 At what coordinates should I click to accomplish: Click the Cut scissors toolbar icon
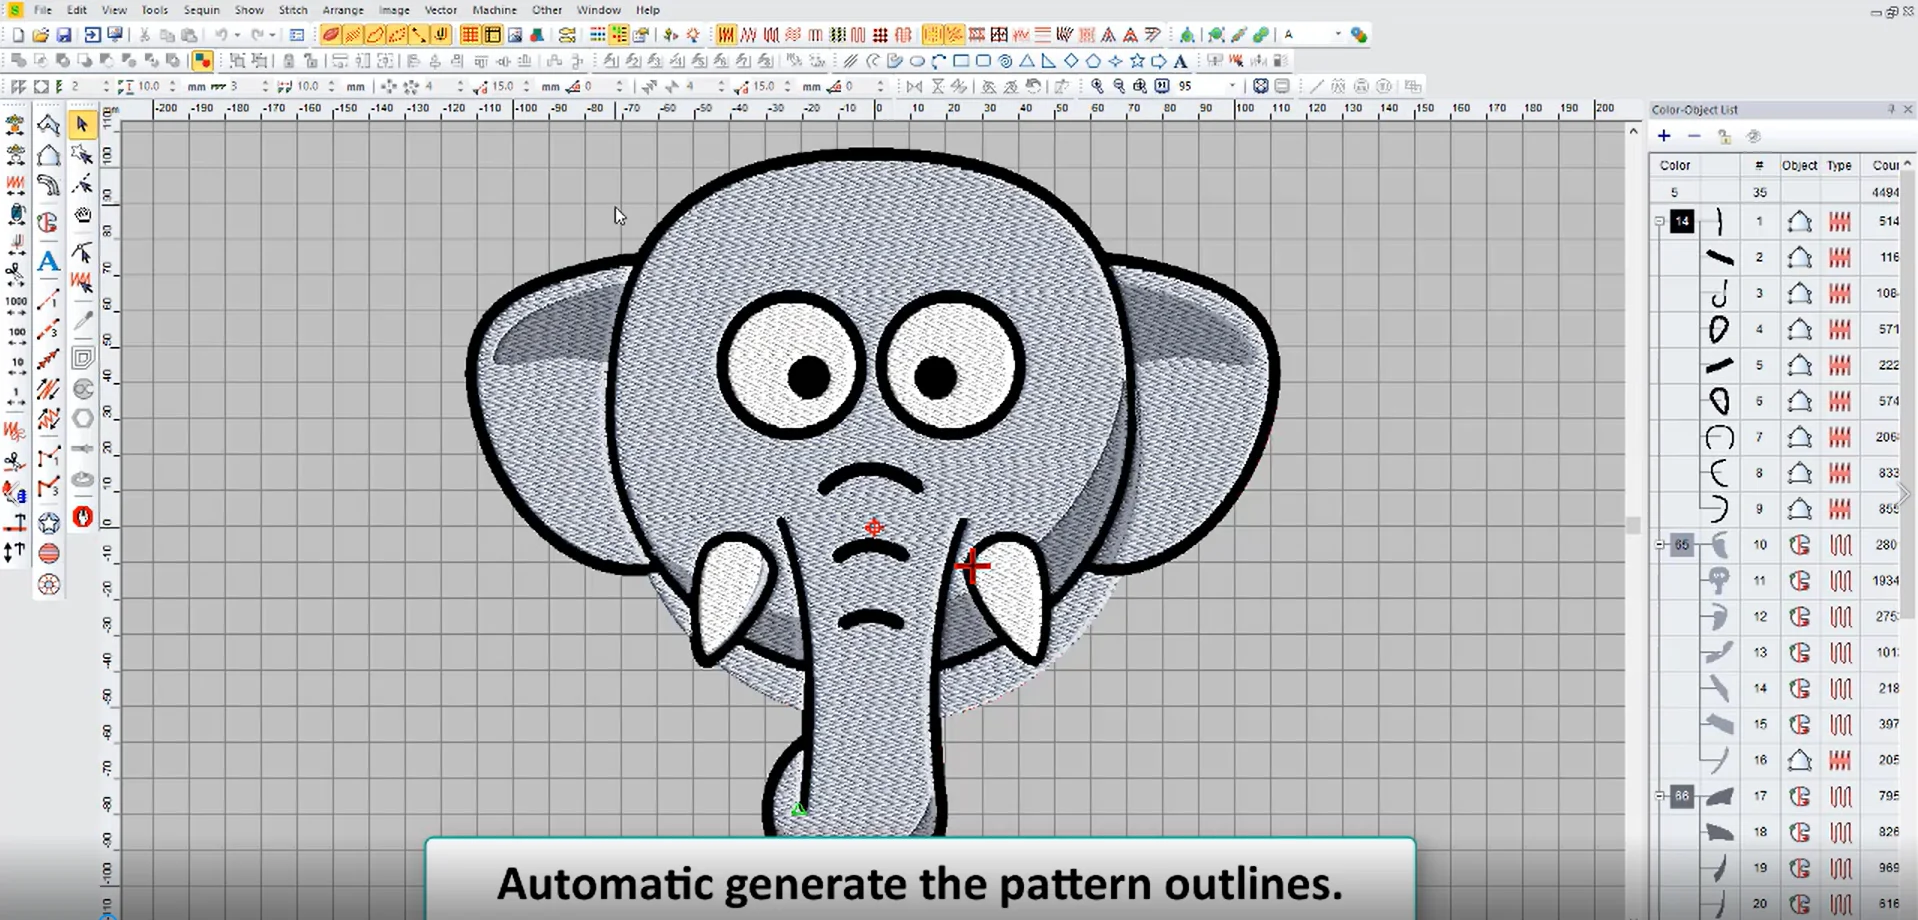click(x=145, y=35)
